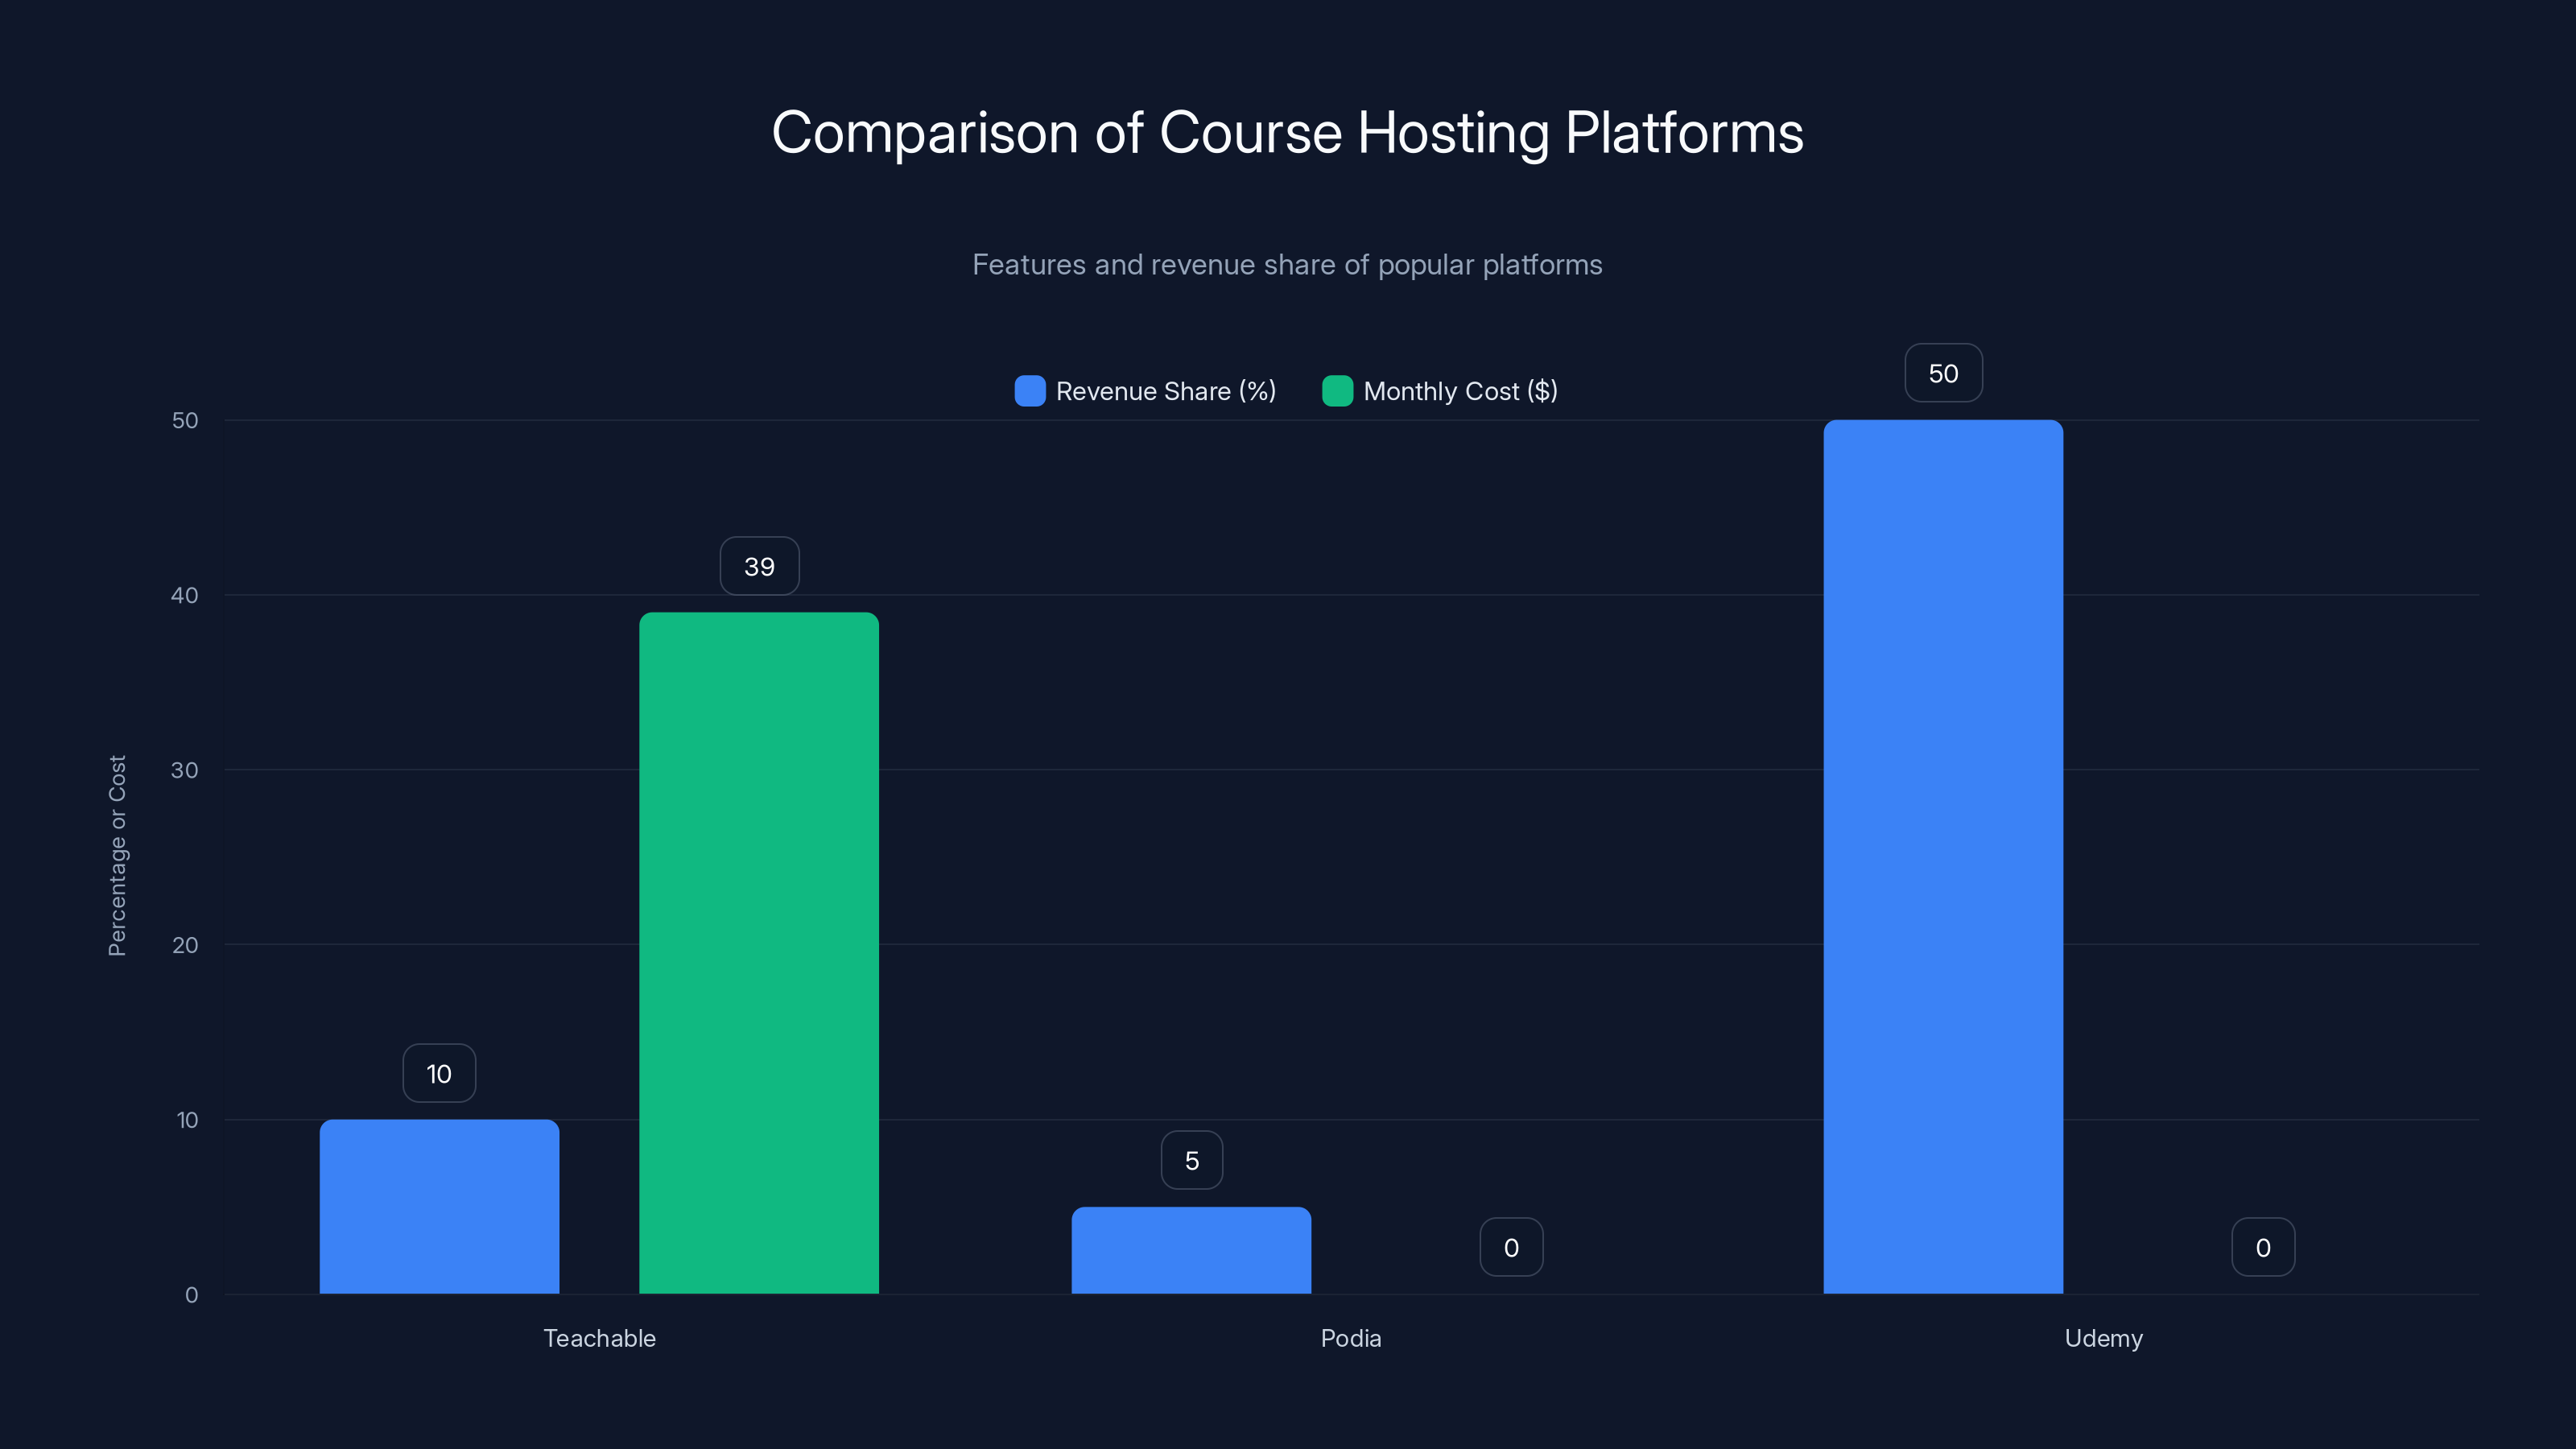Click the subtitle about features and revenue share
Viewport: 2576px width, 1449px height.
[1287, 264]
